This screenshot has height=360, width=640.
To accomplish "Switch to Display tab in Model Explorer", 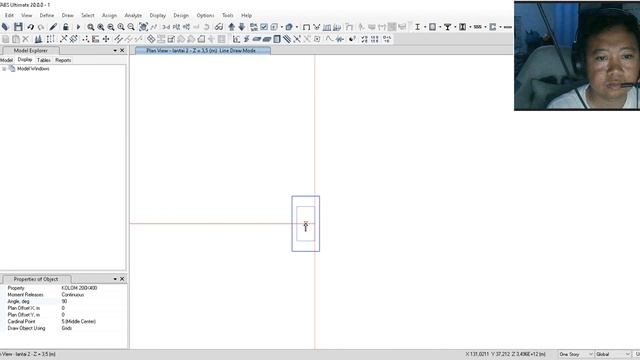I will pos(25,60).
